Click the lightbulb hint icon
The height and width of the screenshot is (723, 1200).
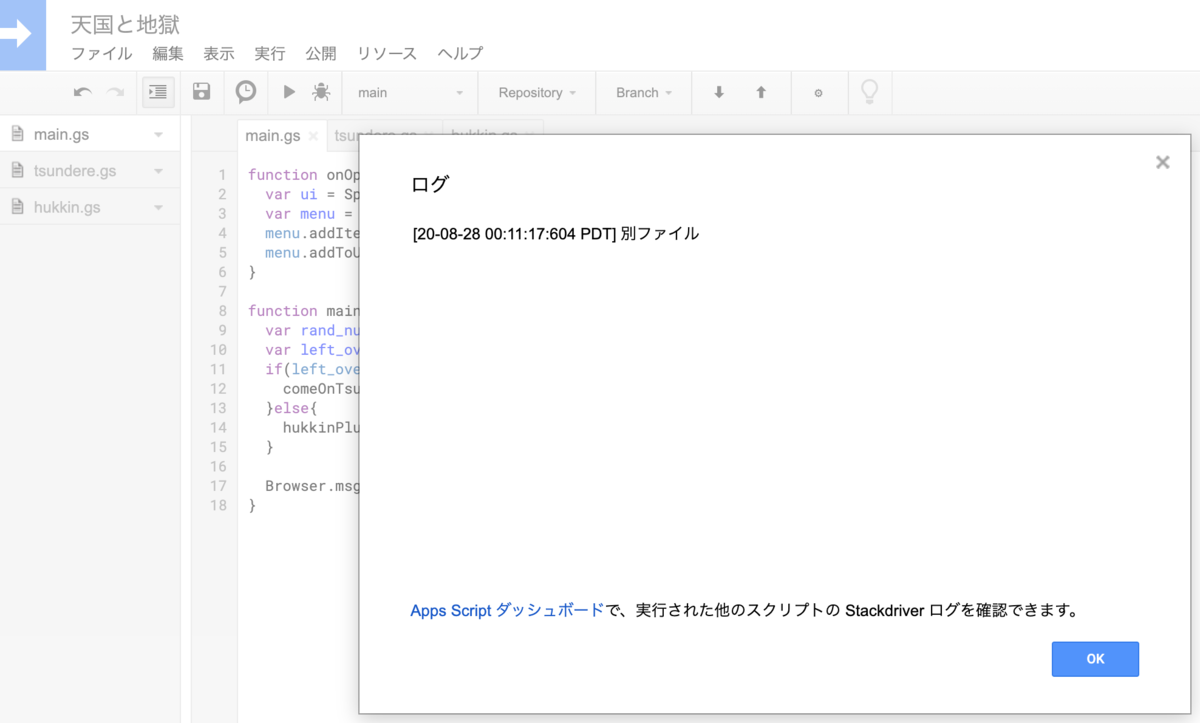click(870, 92)
